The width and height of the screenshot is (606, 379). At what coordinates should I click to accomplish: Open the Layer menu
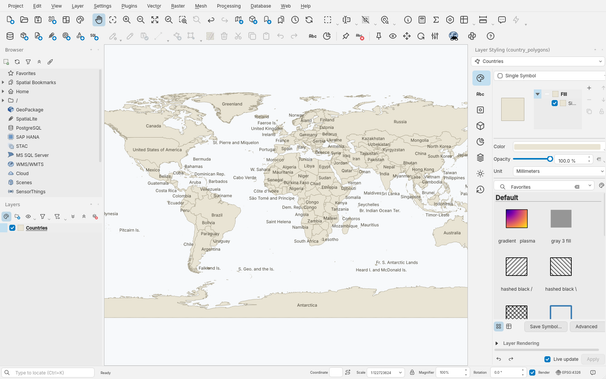[x=77, y=6]
